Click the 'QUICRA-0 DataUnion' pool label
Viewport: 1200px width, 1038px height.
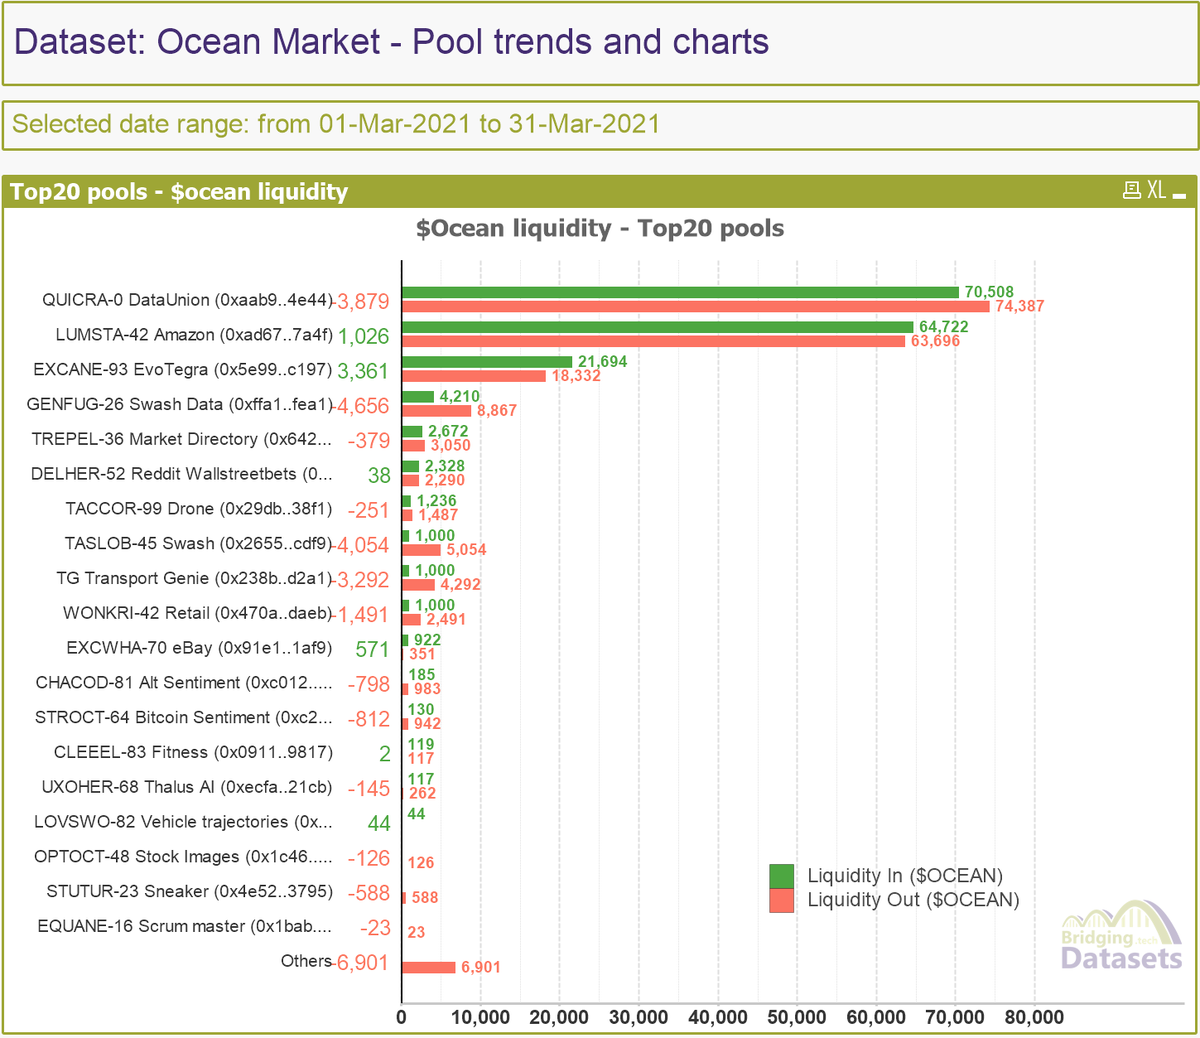(x=187, y=300)
